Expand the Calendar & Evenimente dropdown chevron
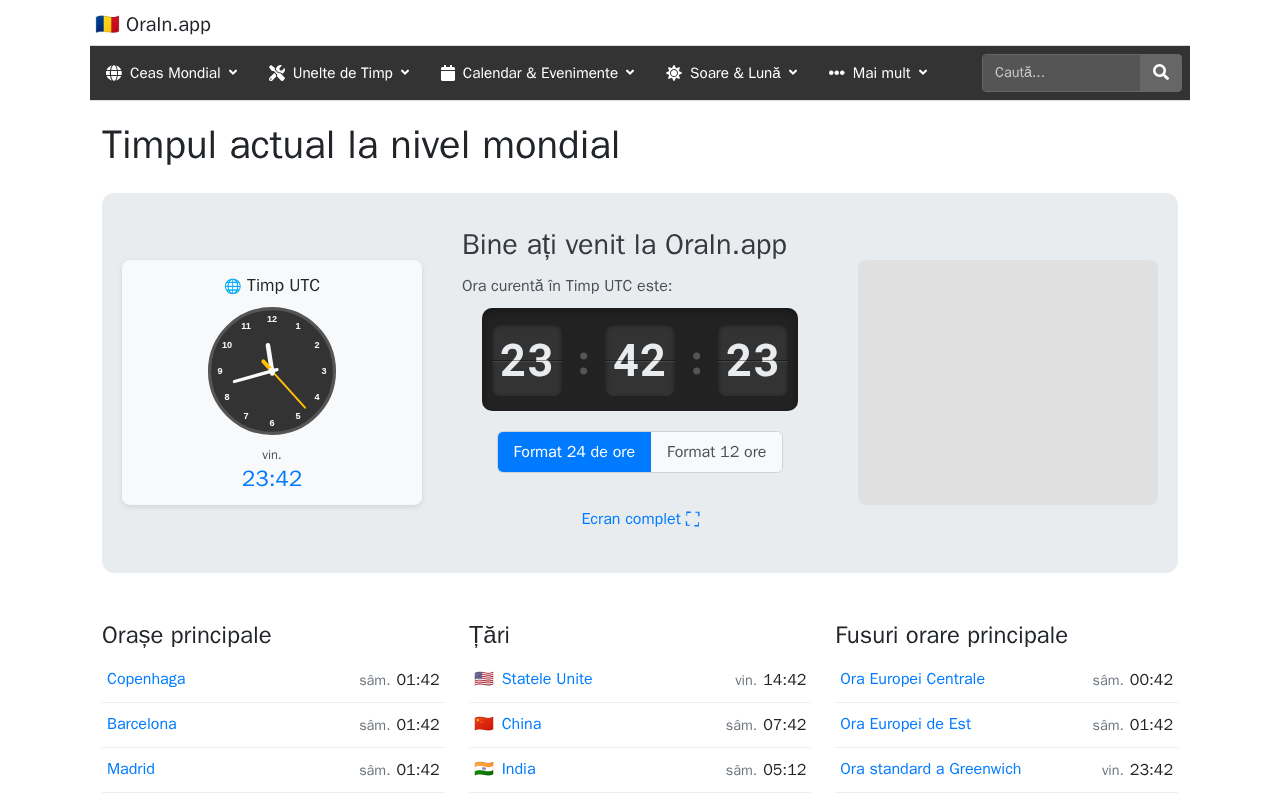1280x800 pixels. (631, 73)
